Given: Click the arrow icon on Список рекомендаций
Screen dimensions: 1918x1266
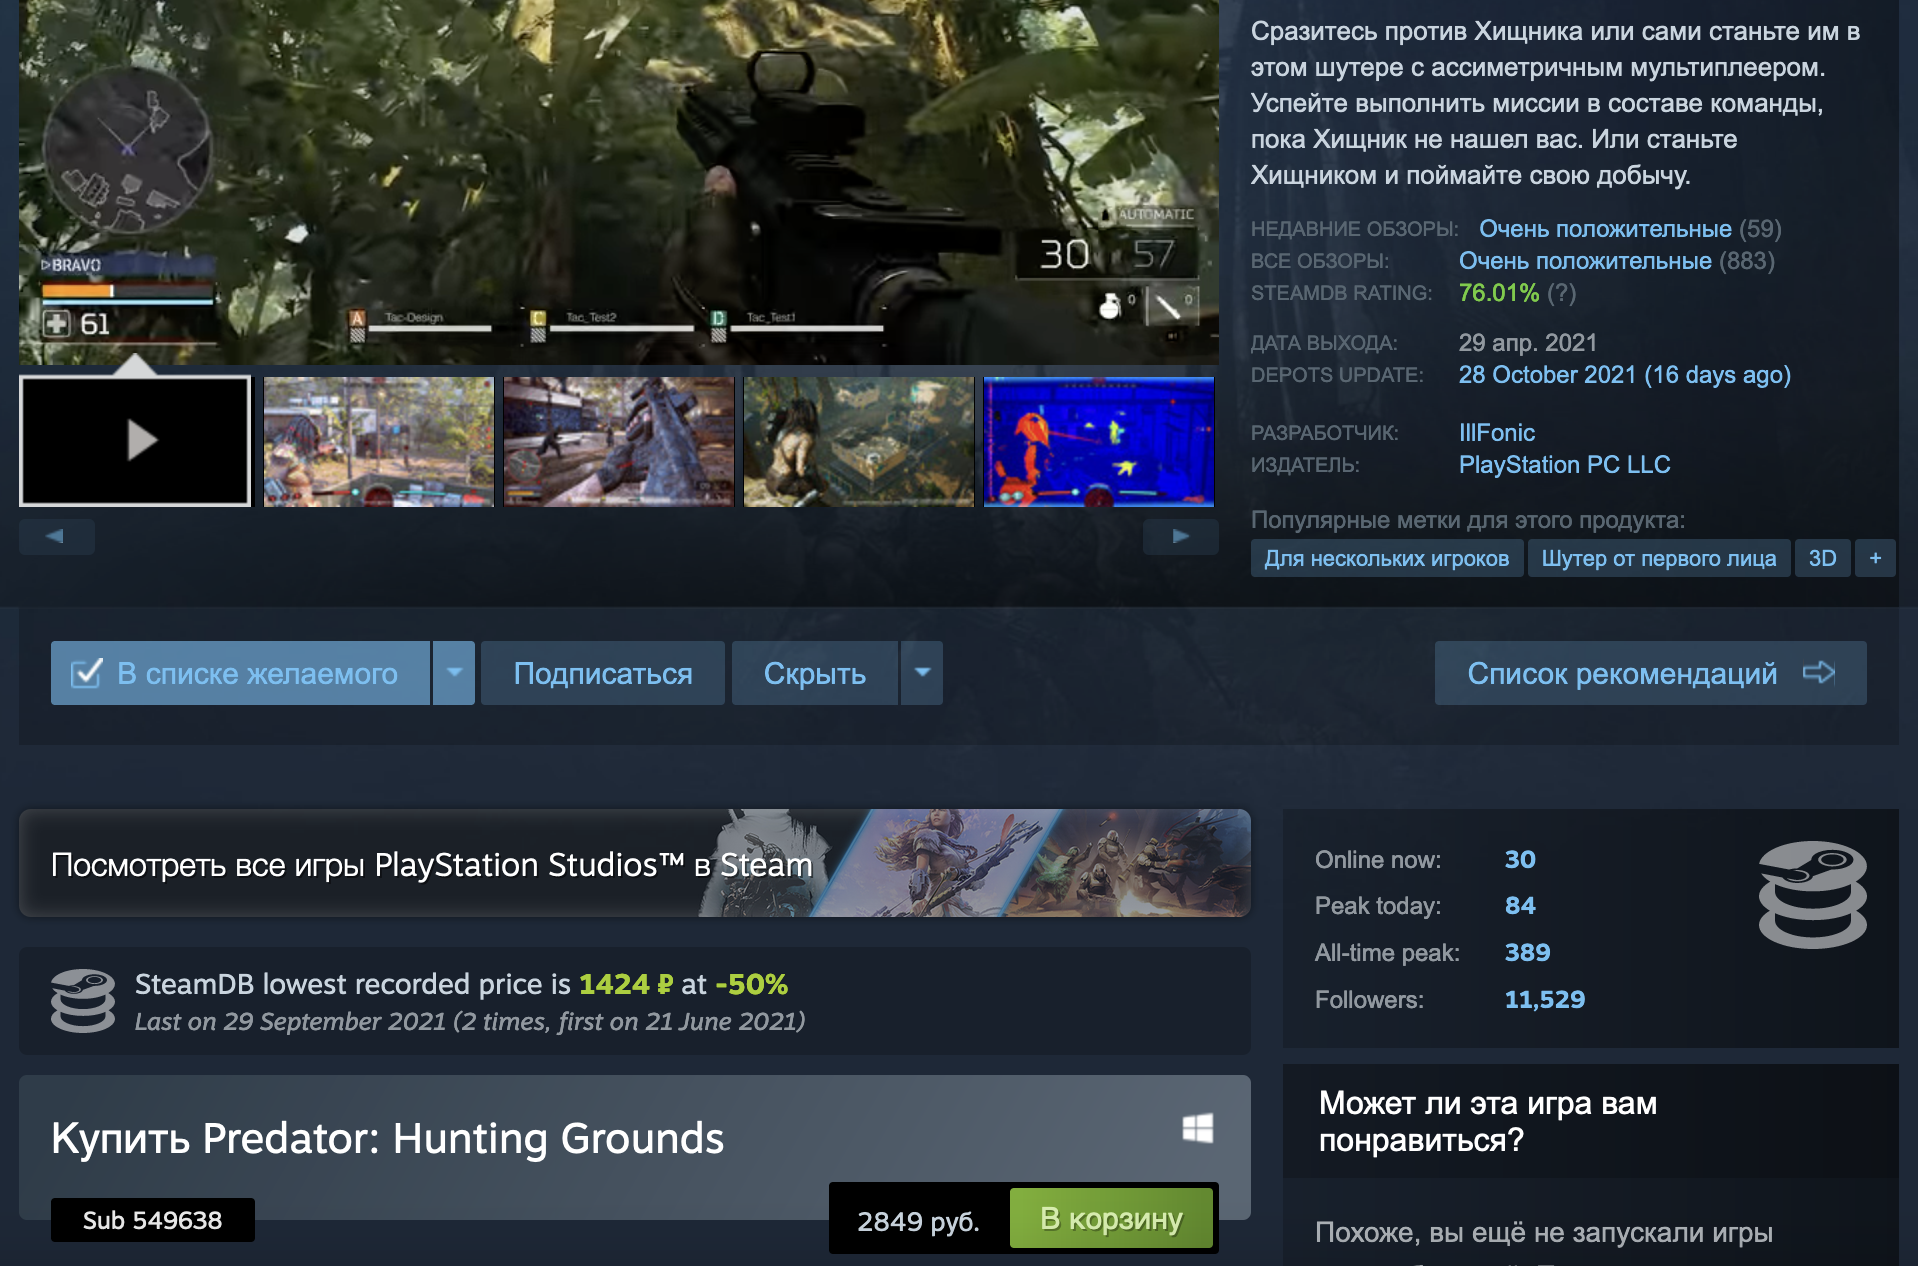Looking at the screenshot, I should click(1819, 672).
